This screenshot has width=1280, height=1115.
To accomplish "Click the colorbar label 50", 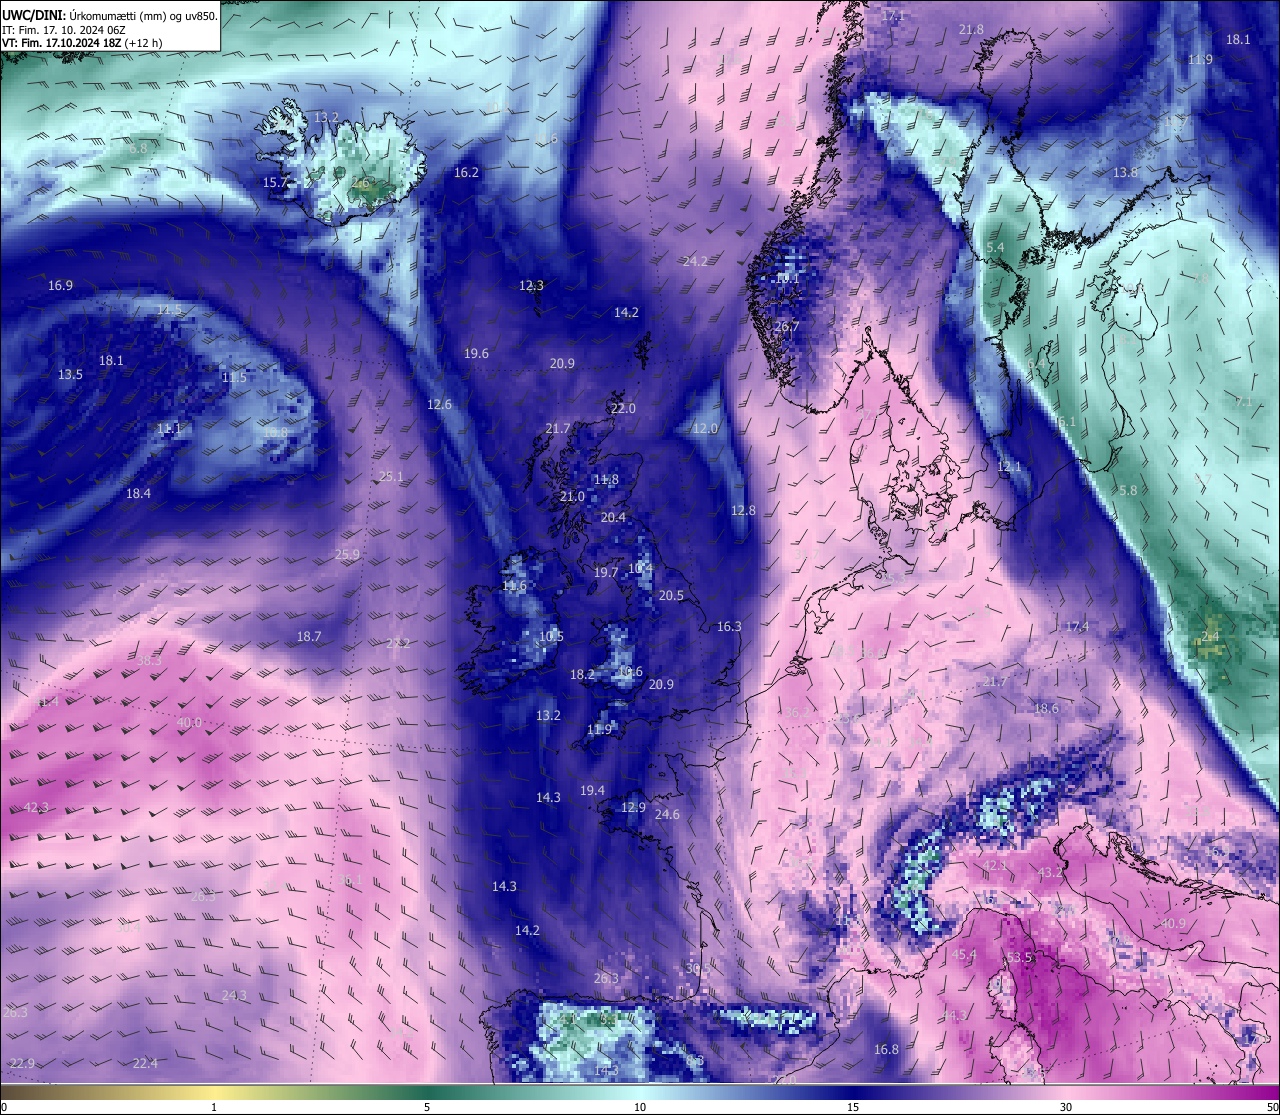I will point(1272,1107).
